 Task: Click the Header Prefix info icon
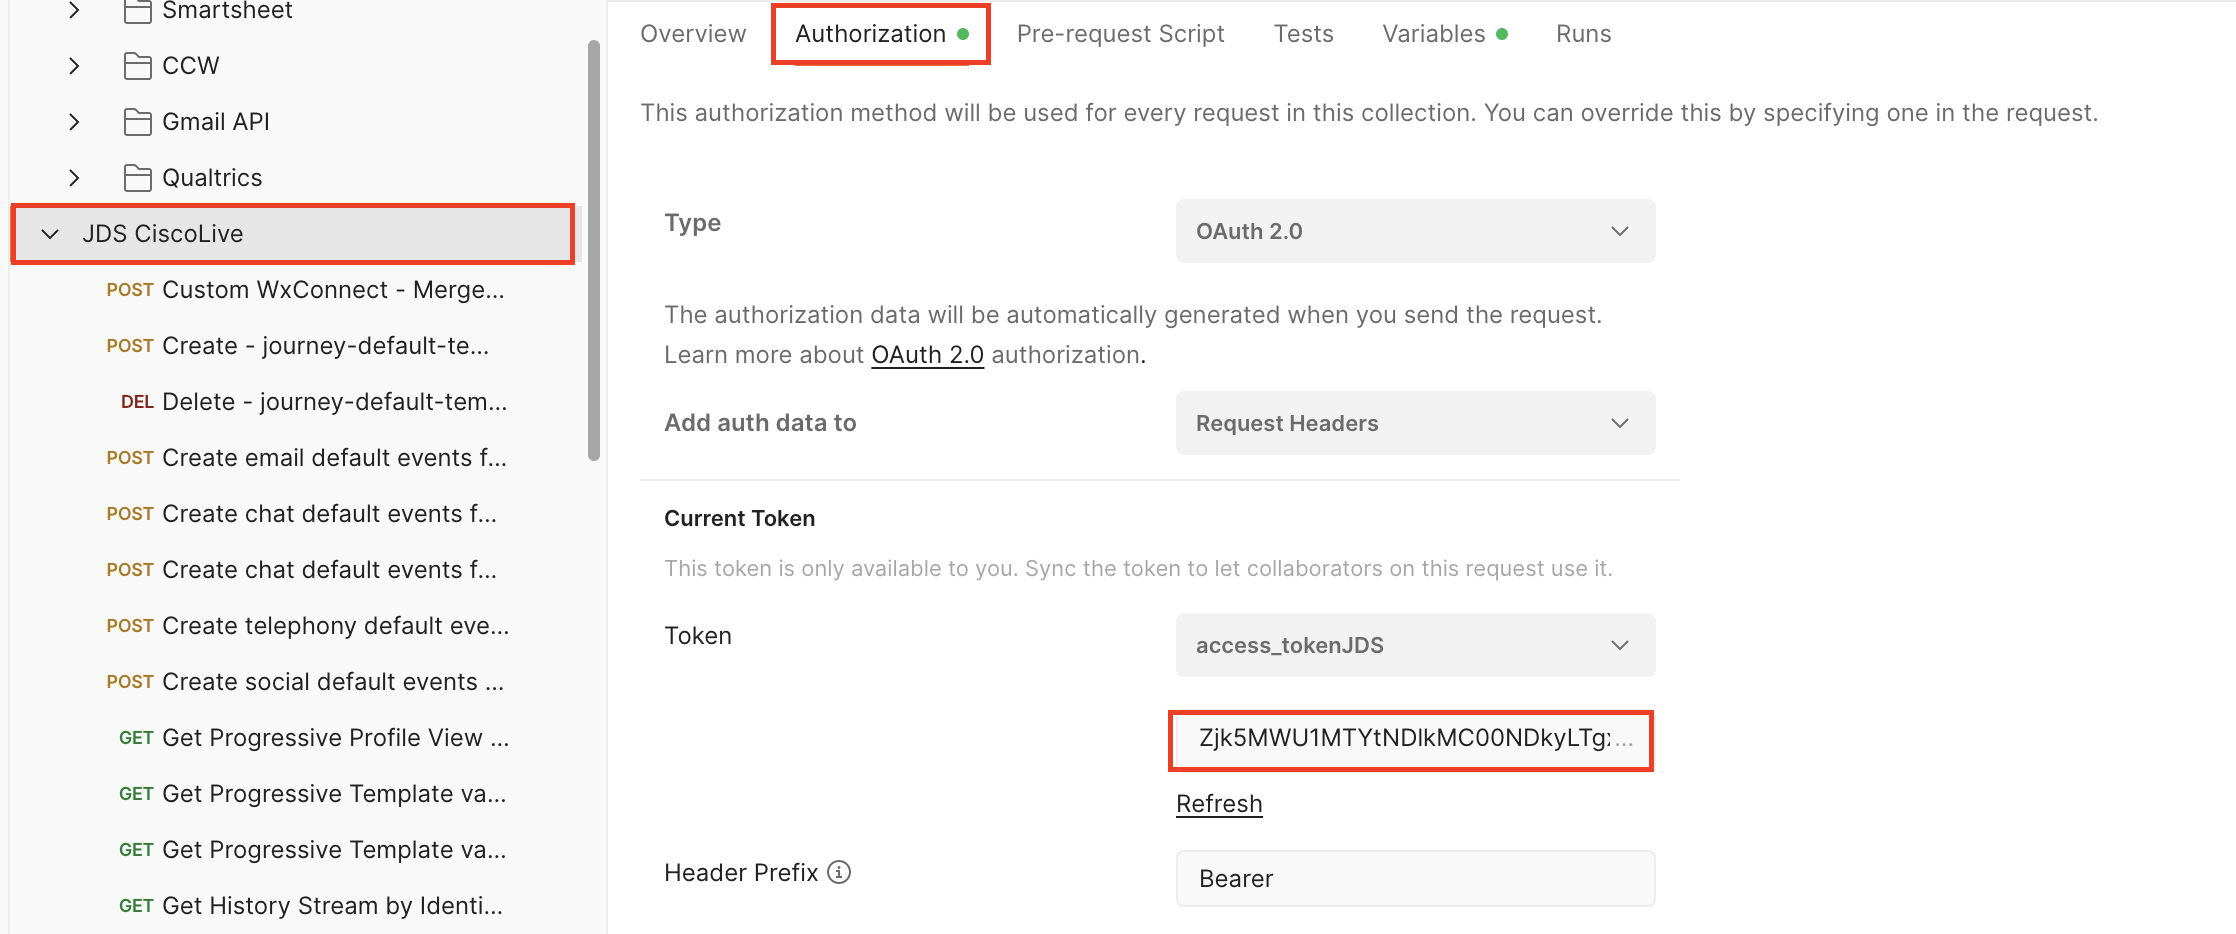840,872
